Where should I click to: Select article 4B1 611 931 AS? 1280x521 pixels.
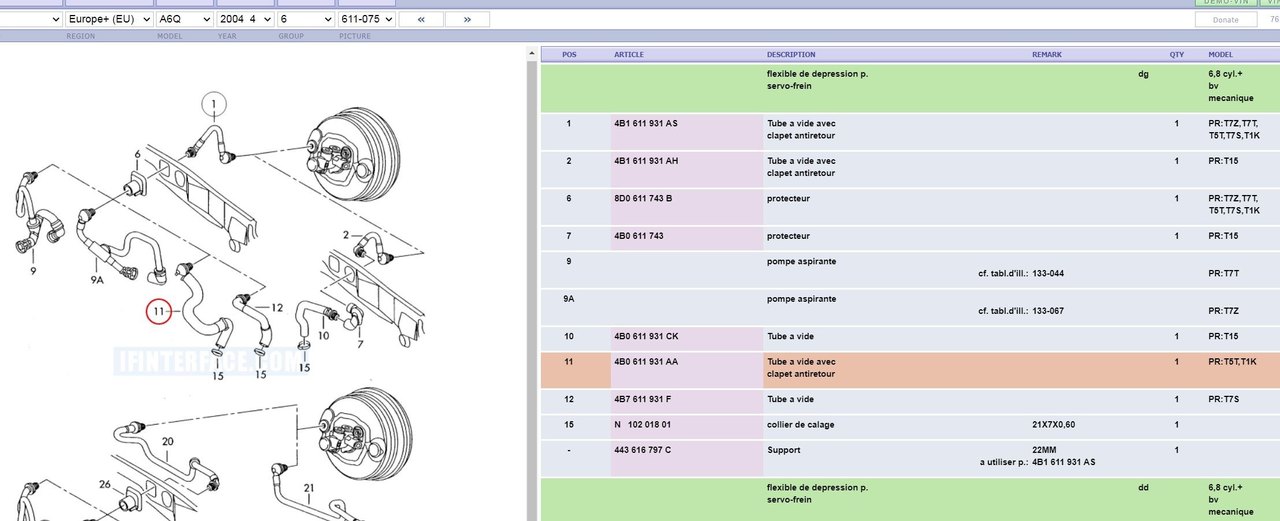pyautogui.click(x=646, y=123)
